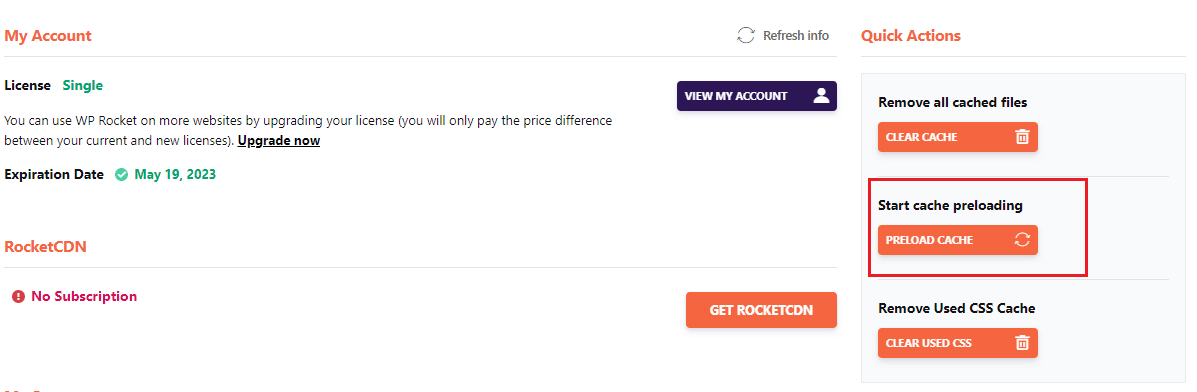Click the Refresh info text link

[795, 35]
